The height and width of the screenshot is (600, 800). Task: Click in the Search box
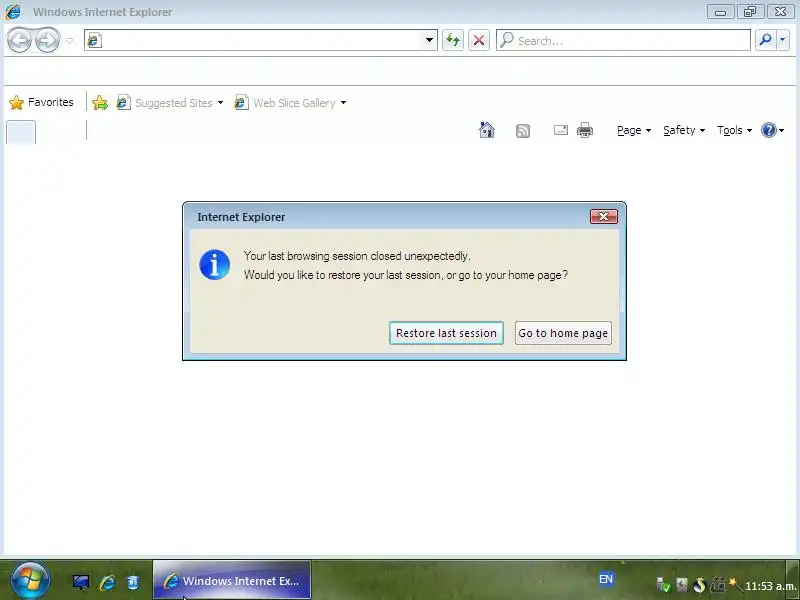[623, 40]
